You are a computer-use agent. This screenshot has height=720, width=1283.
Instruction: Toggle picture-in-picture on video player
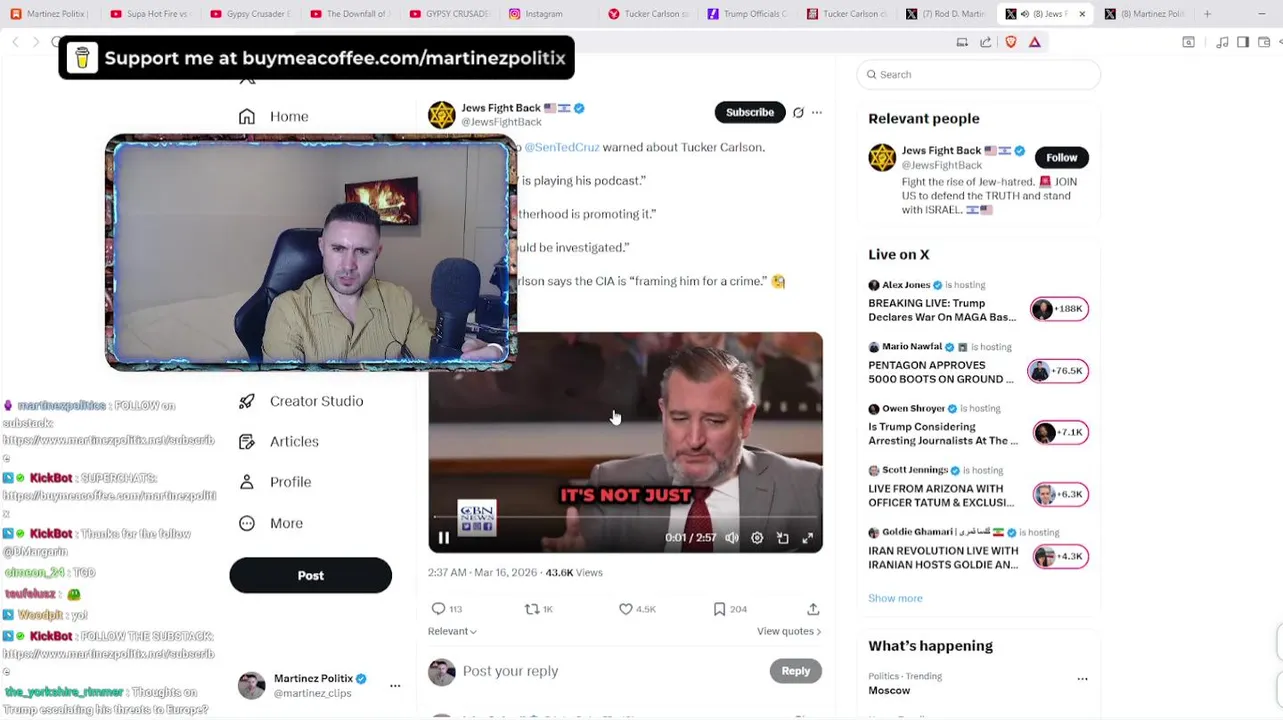783,538
